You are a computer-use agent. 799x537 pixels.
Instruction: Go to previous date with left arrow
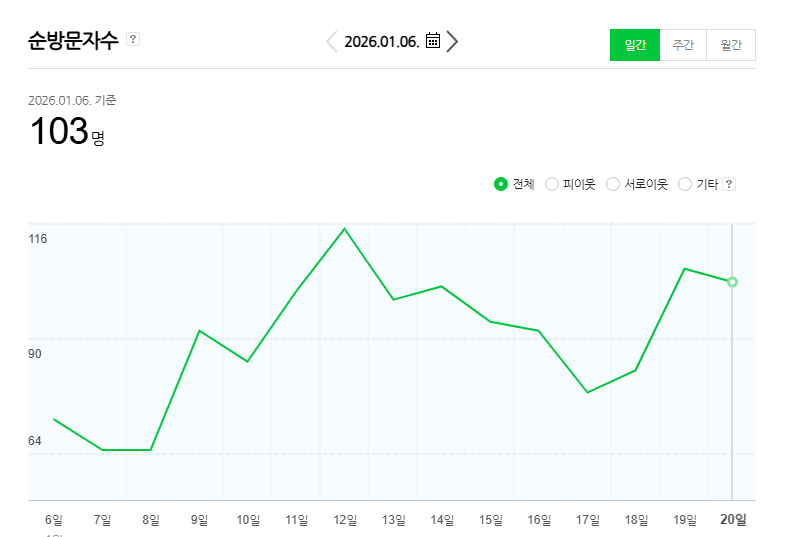pyautogui.click(x=332, y=41)
